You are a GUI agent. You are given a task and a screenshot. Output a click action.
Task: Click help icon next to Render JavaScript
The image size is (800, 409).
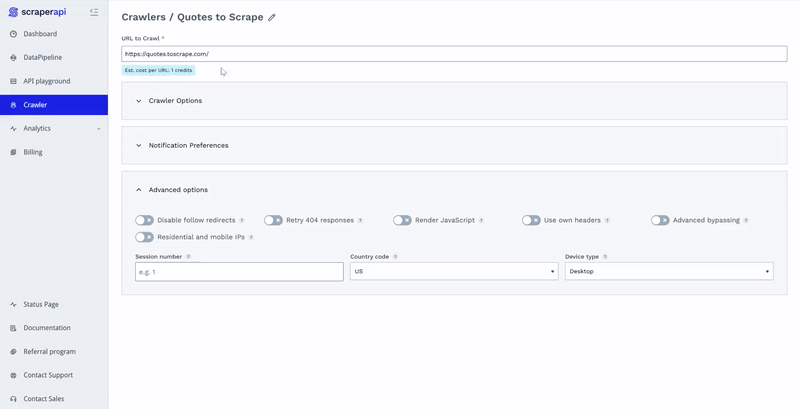(481, 220)
